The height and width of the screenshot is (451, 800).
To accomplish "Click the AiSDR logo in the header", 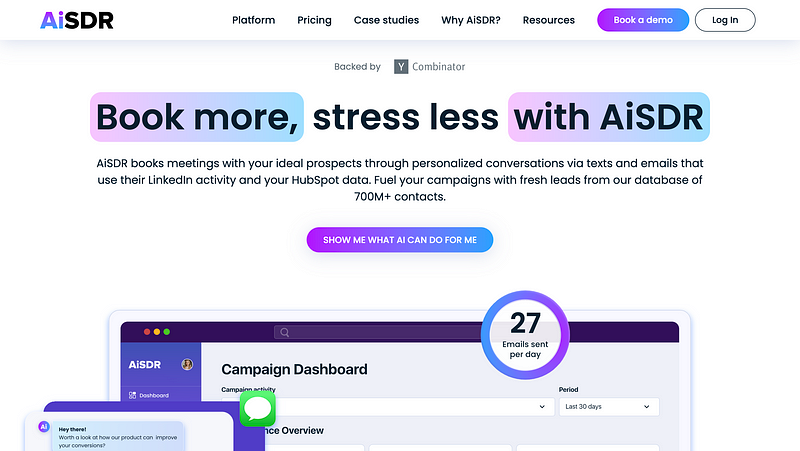I will click(x=77, y=20).
